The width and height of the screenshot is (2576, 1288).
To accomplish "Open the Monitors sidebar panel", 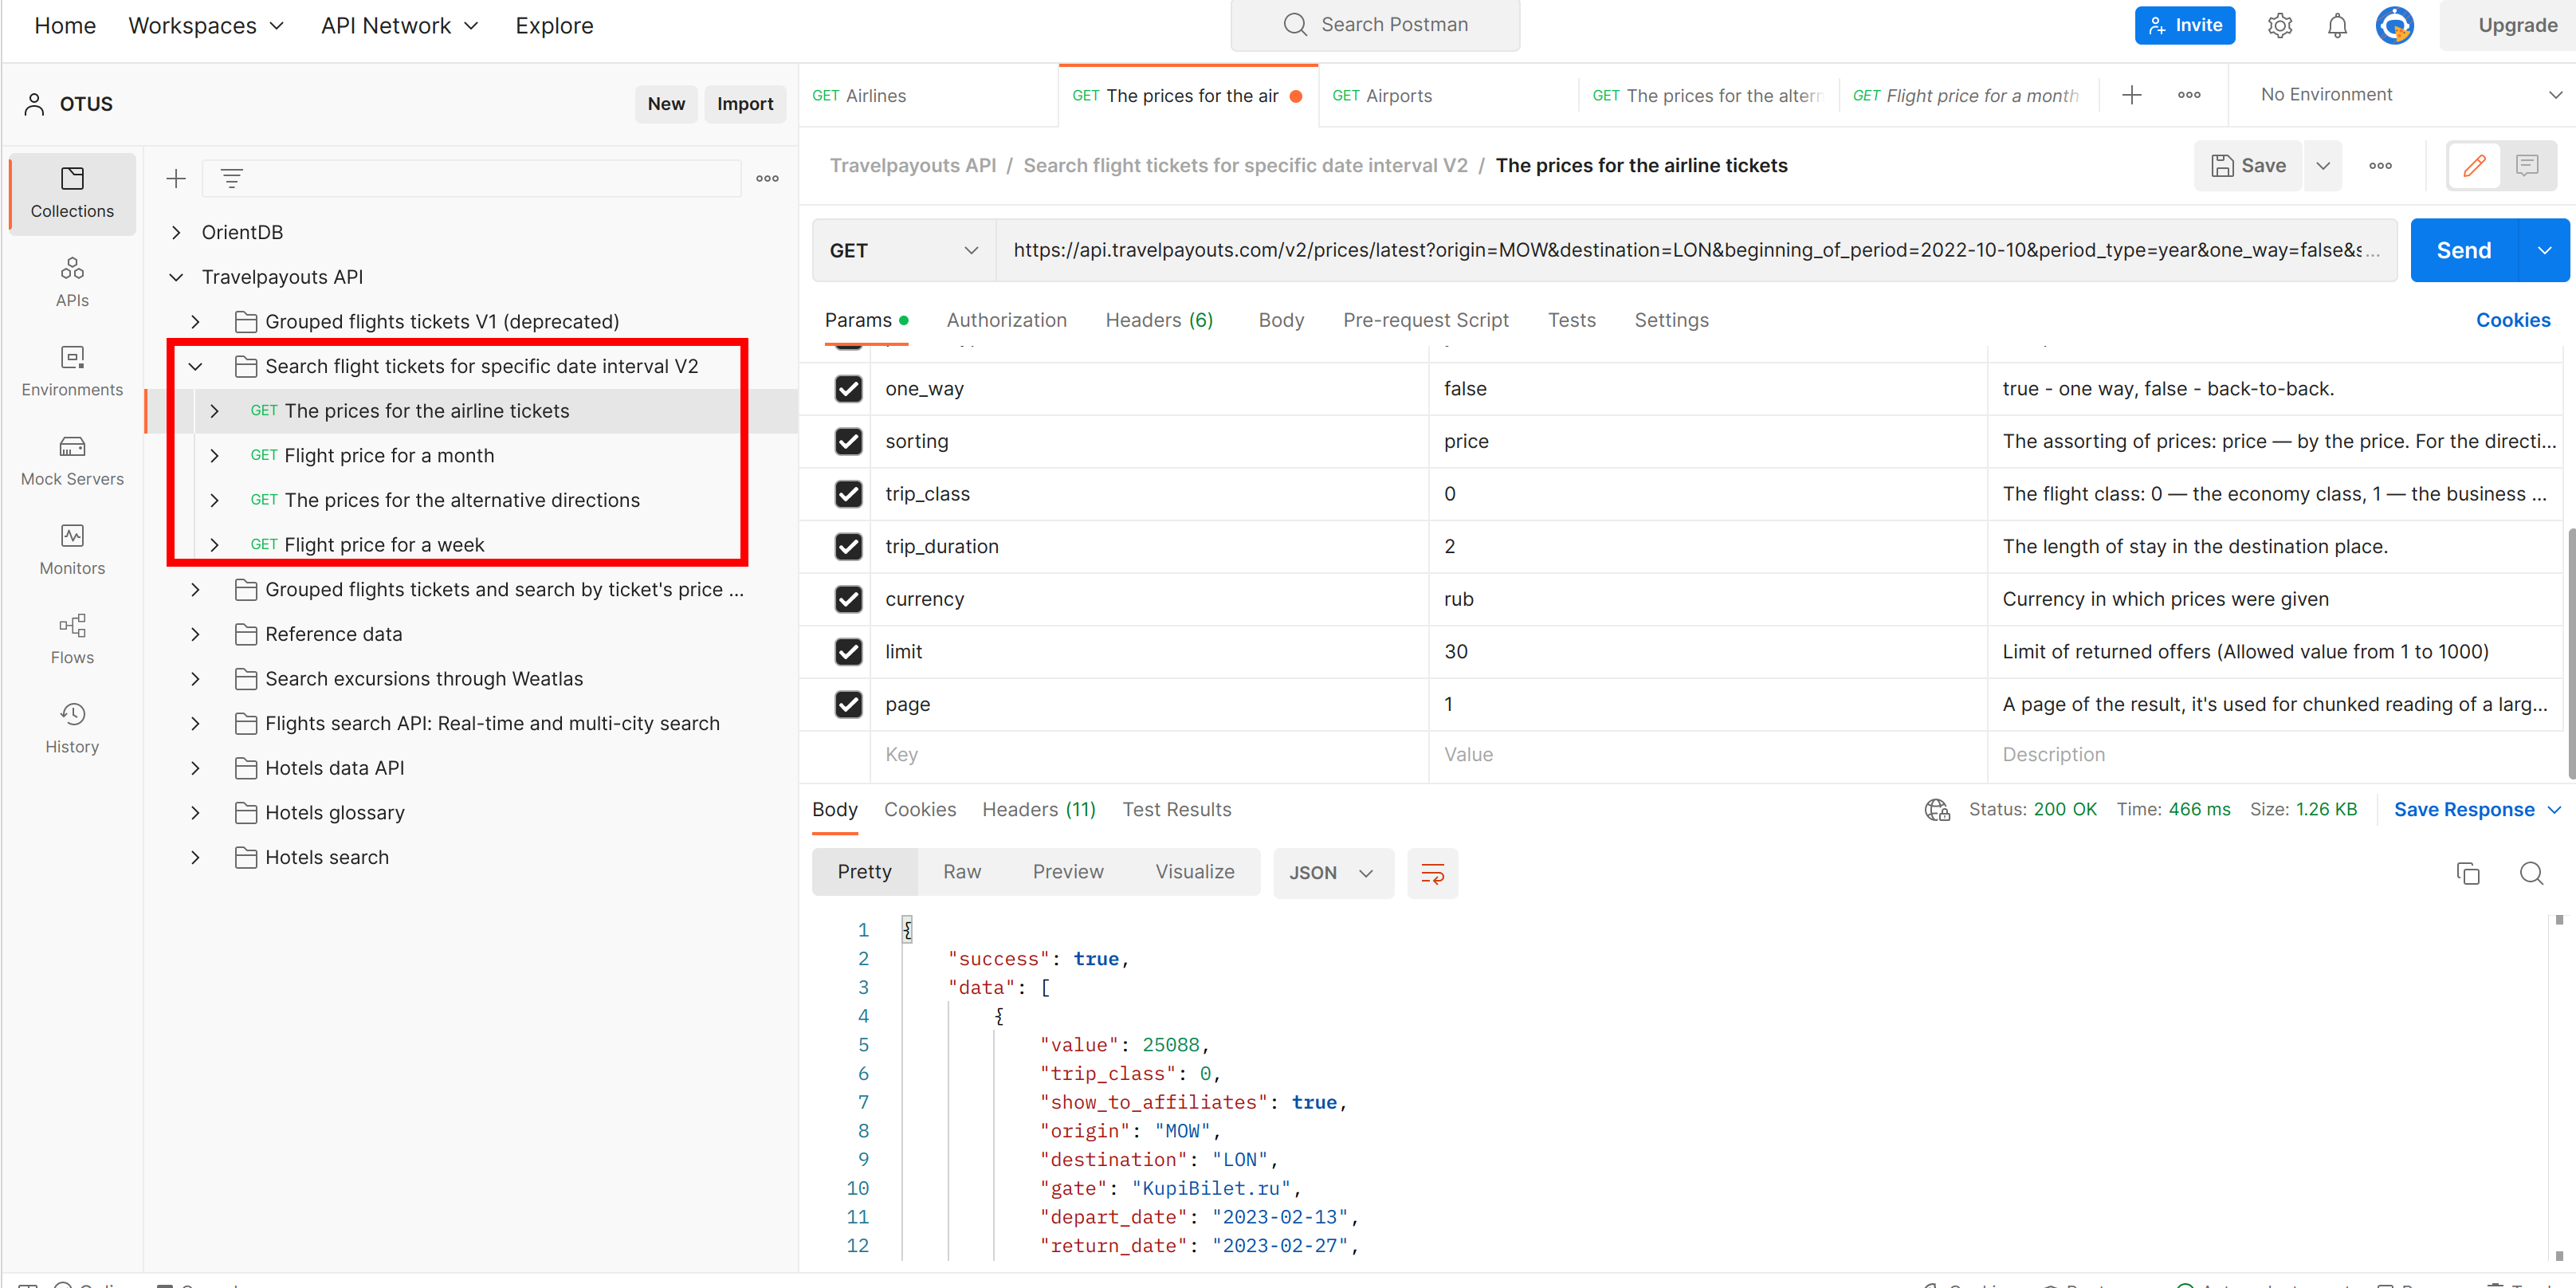I will pos(72,550).
